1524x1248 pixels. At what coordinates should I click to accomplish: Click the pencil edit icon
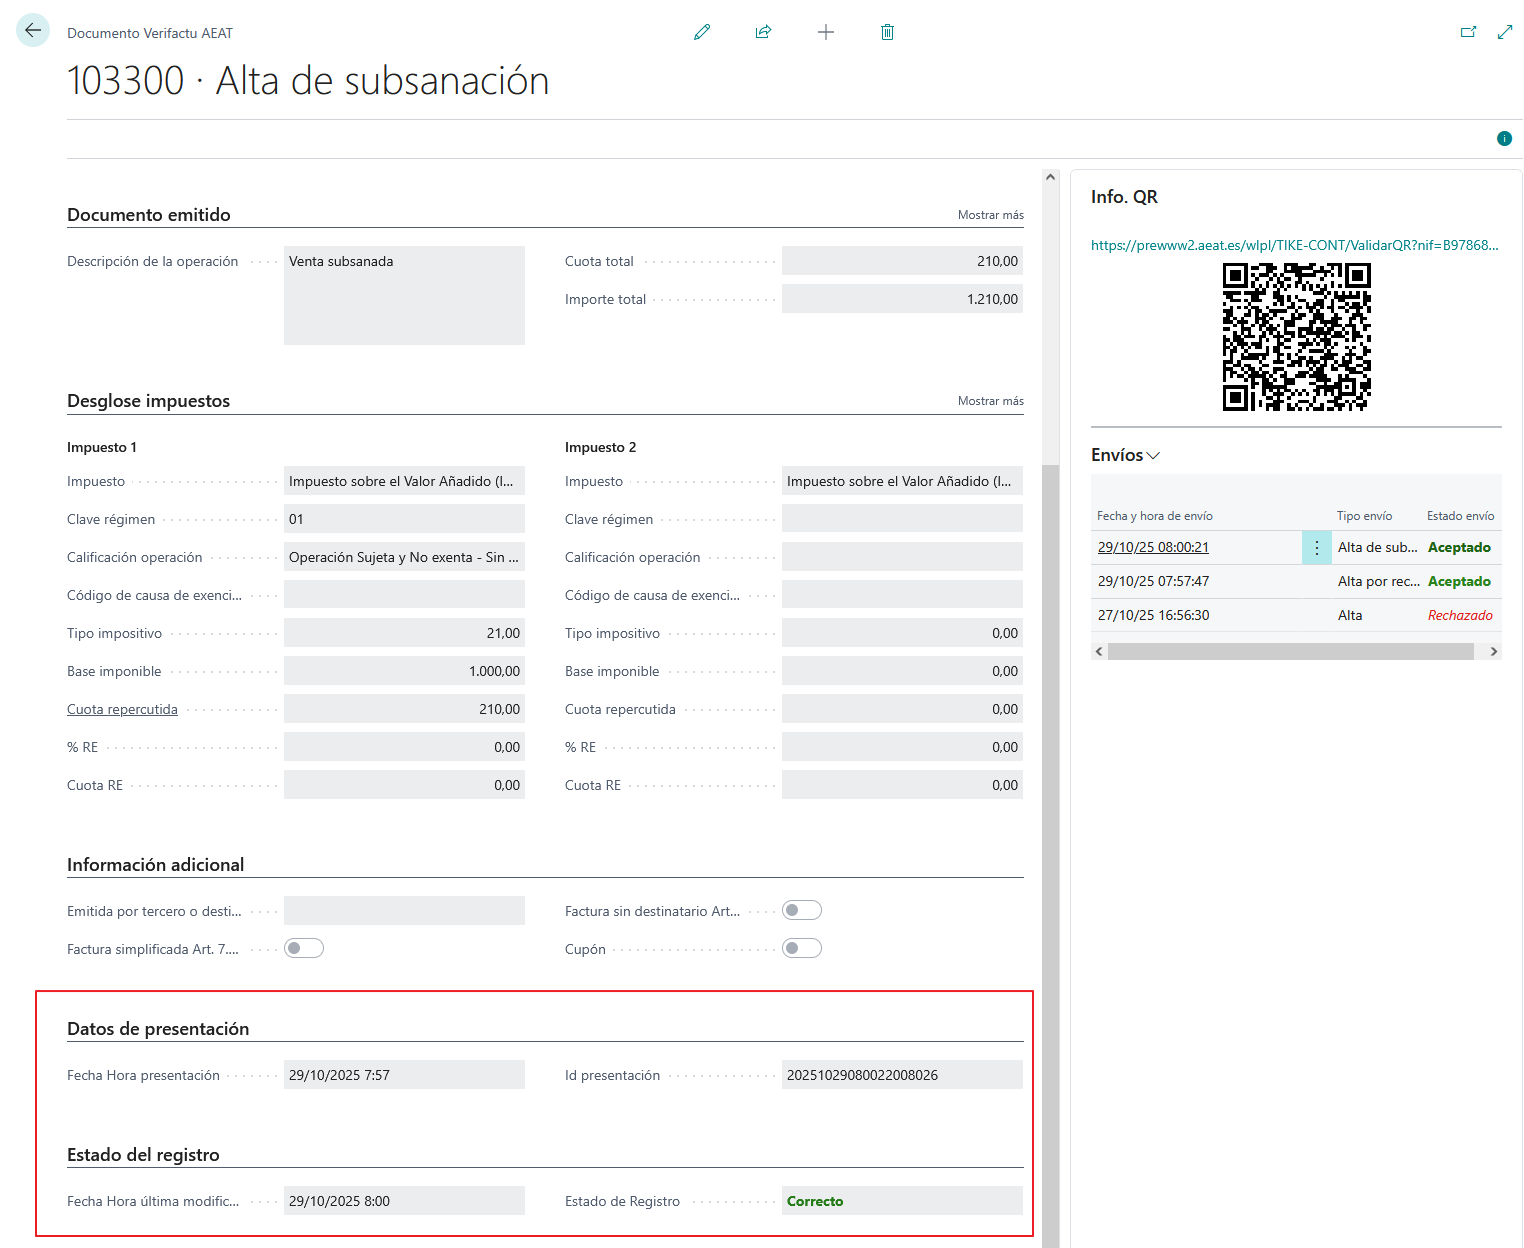[702, 32]
